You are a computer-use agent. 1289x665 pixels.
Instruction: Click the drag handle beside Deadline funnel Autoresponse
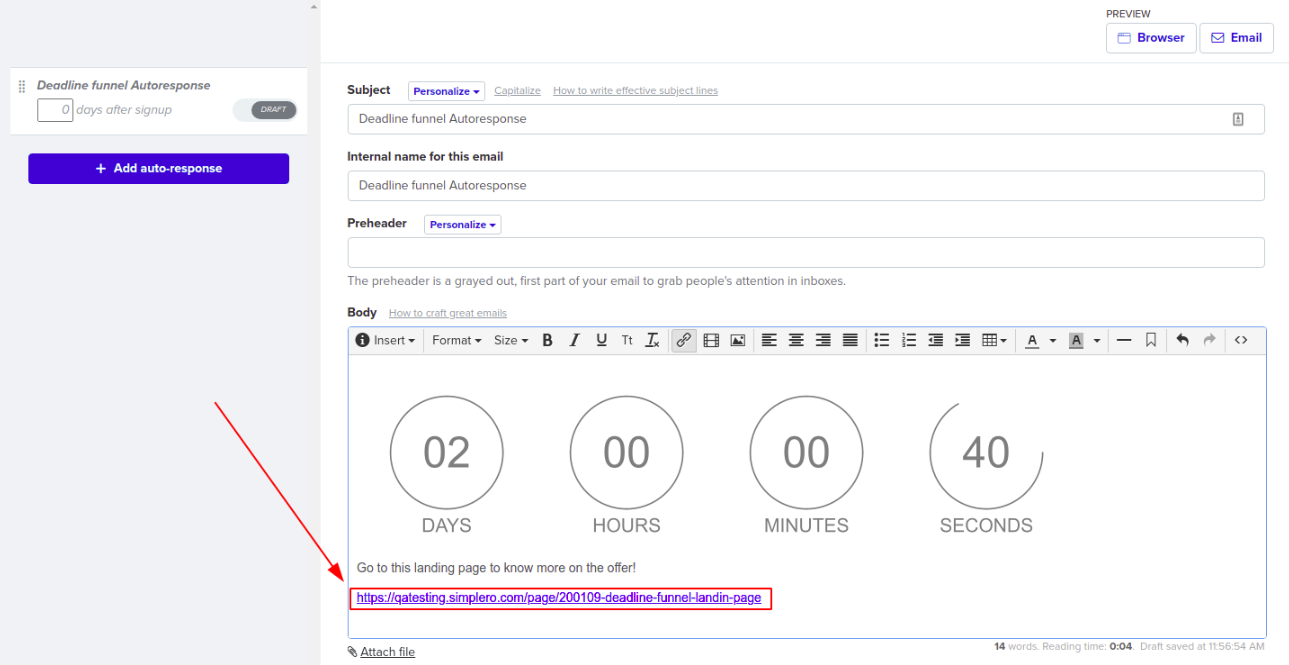tap(22, 87)
